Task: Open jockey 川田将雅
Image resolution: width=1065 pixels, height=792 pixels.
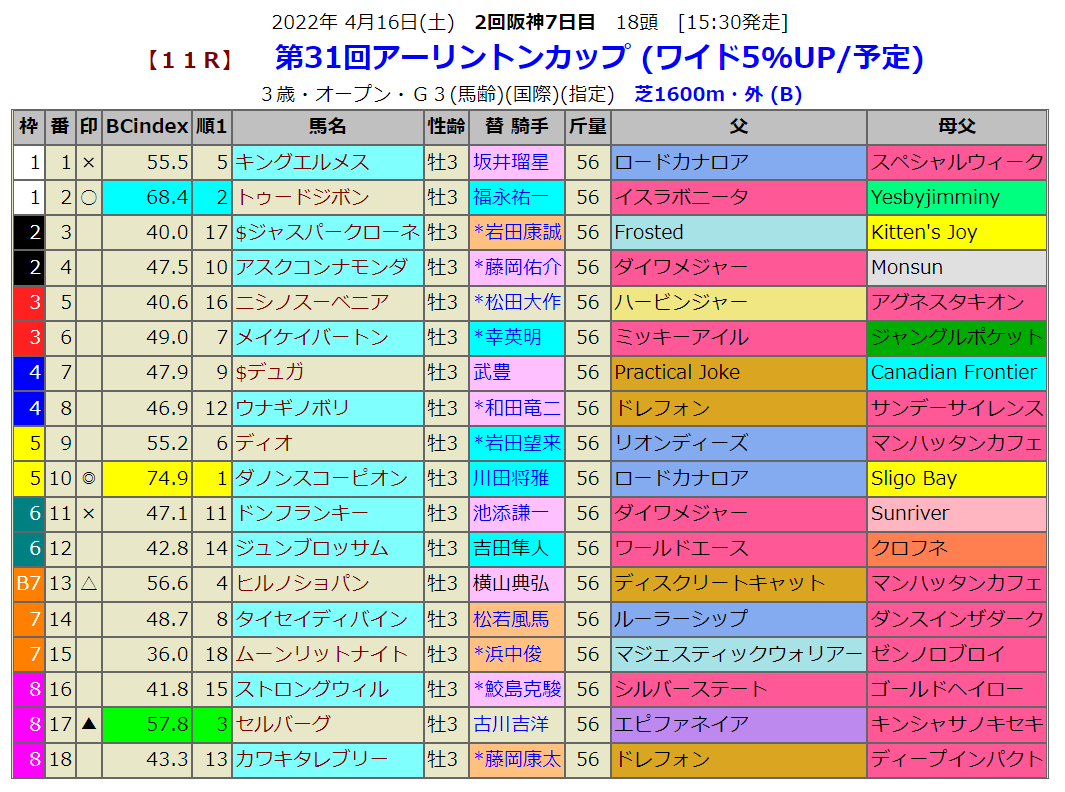Action: (511, 478)
